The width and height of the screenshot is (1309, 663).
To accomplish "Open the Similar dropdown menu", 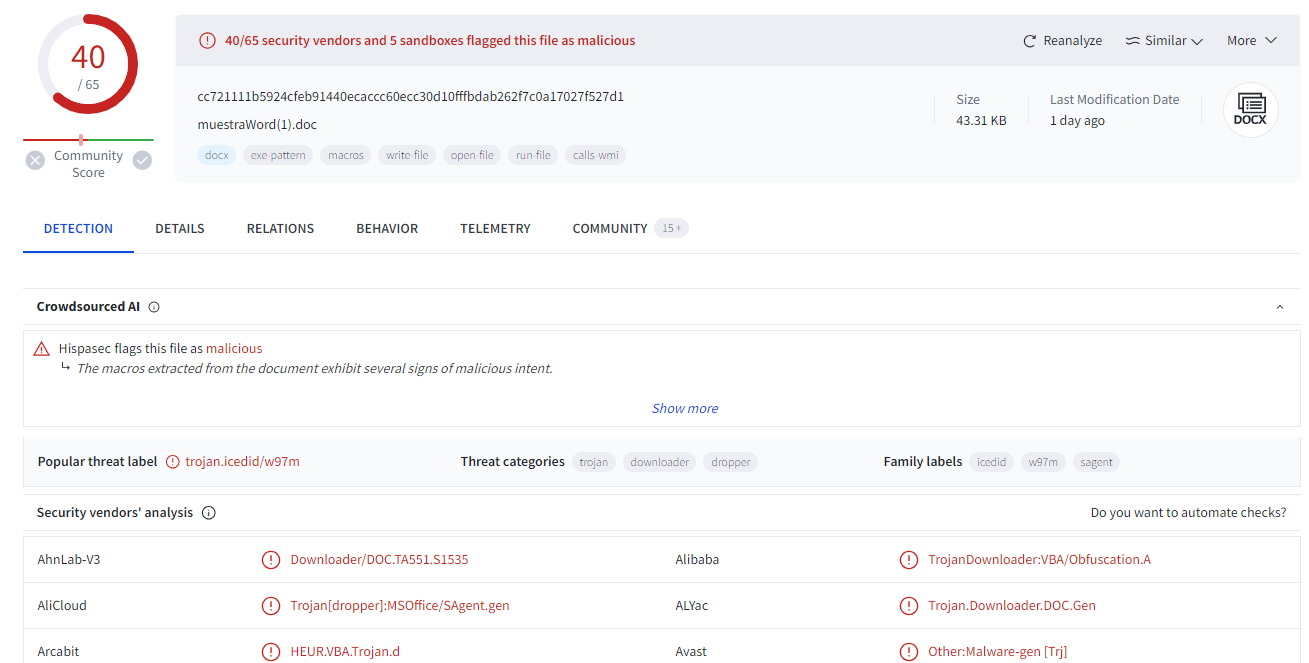I will 1164,41.
